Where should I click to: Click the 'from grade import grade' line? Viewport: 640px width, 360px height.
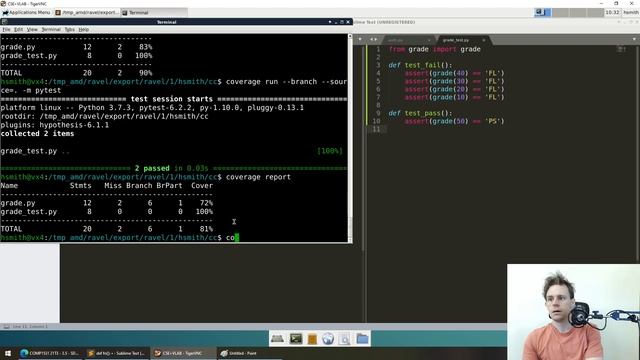click(434, 49)
